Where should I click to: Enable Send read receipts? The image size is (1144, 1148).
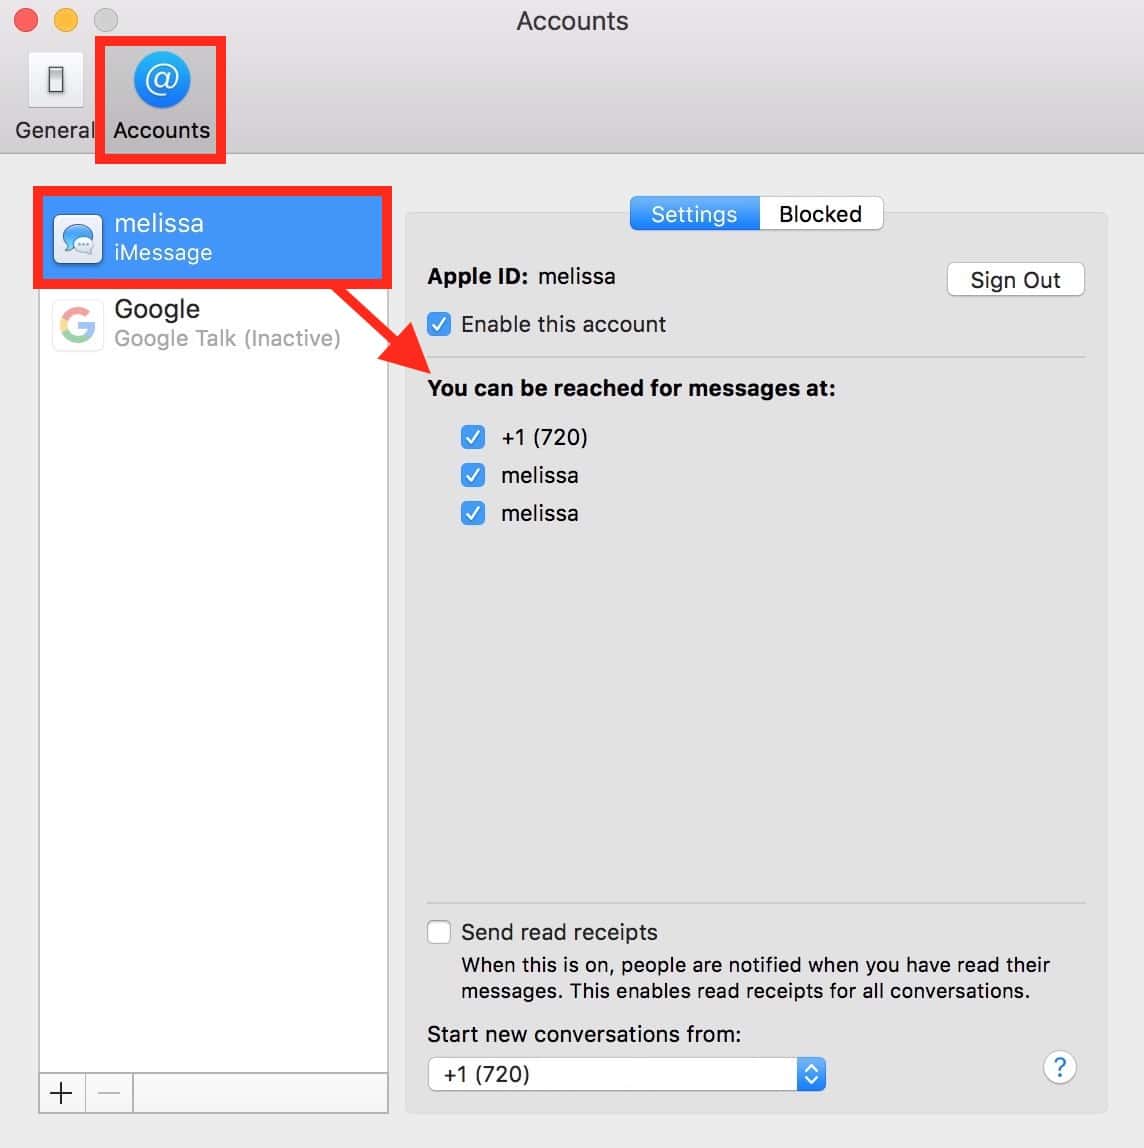click(x=439, y=932)
